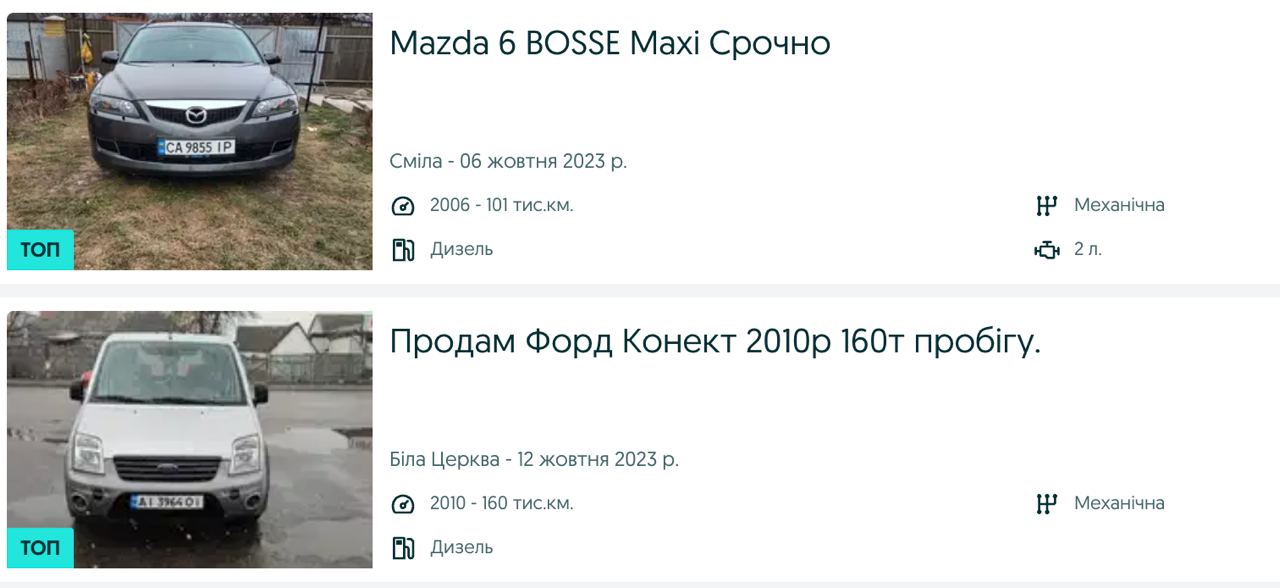This screenshot has height=588, width=1280.
Task: Click the ТОП badge on Ford photo
Action: point(40,548)
